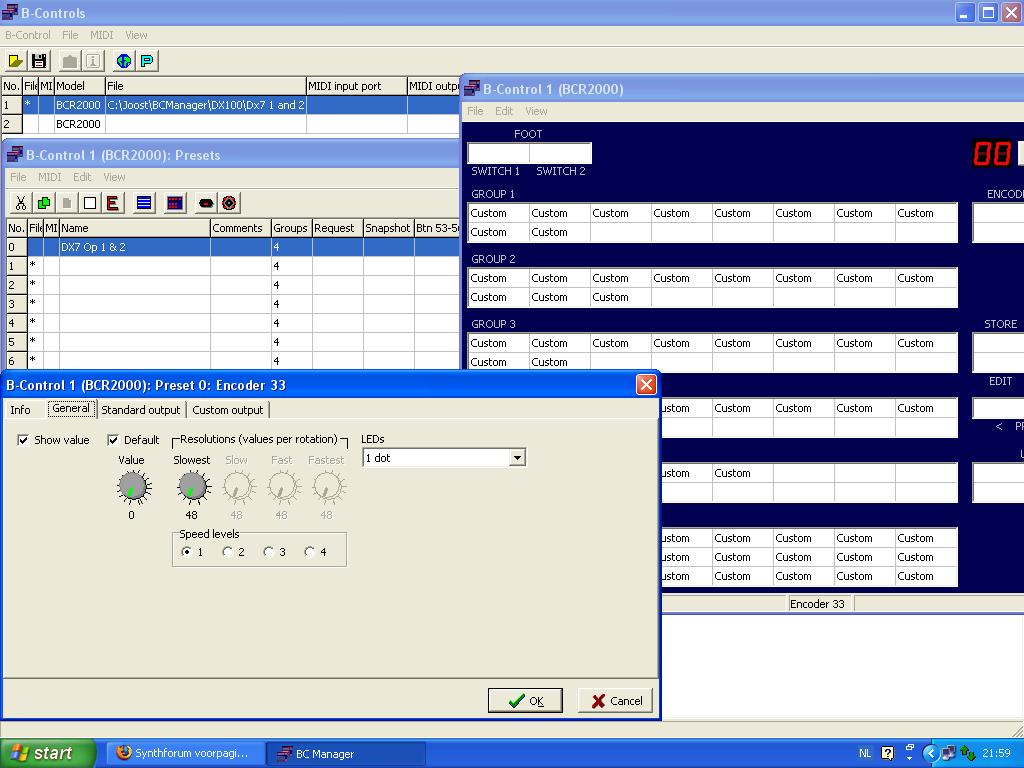Click the tray expand arrow in taskbar
This screenshot has width=1024, height=768.
[930, 753]
